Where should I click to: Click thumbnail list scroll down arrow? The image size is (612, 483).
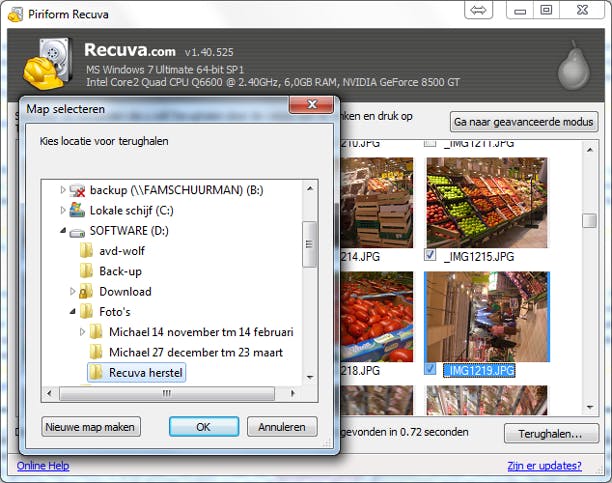(x=590, y=407)
